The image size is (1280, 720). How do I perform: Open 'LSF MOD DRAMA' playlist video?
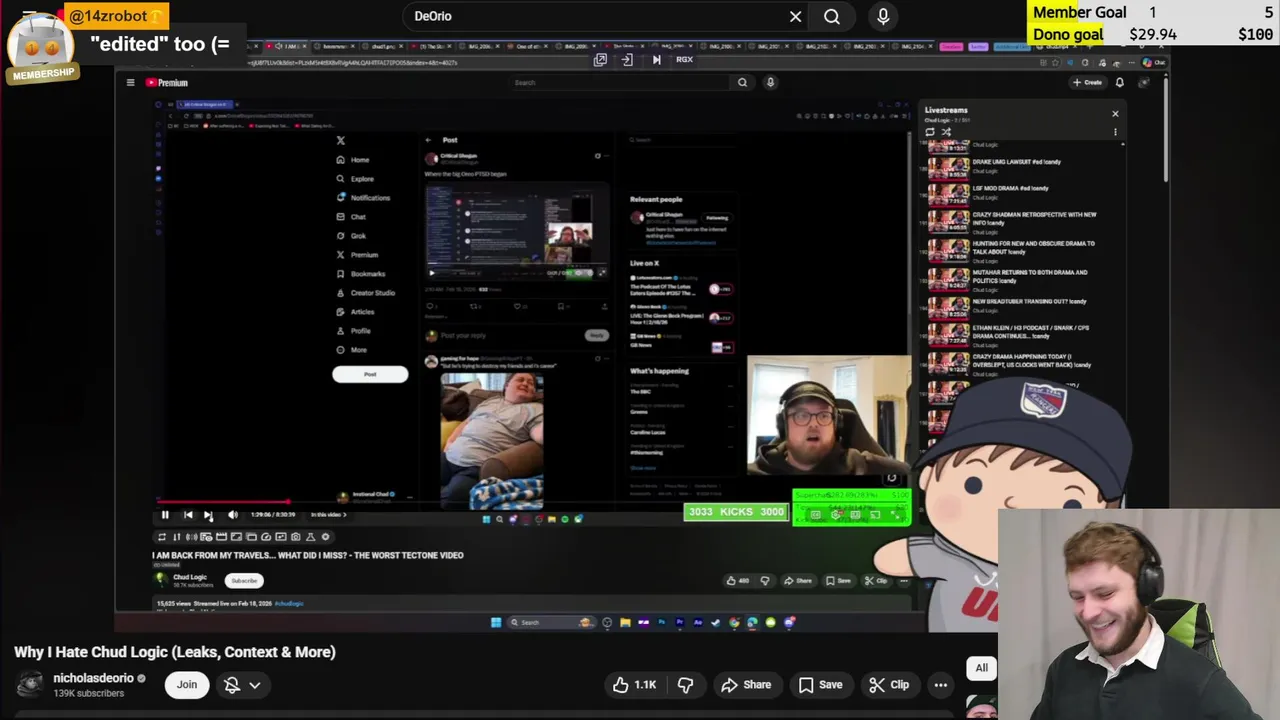pos(1010,188)
